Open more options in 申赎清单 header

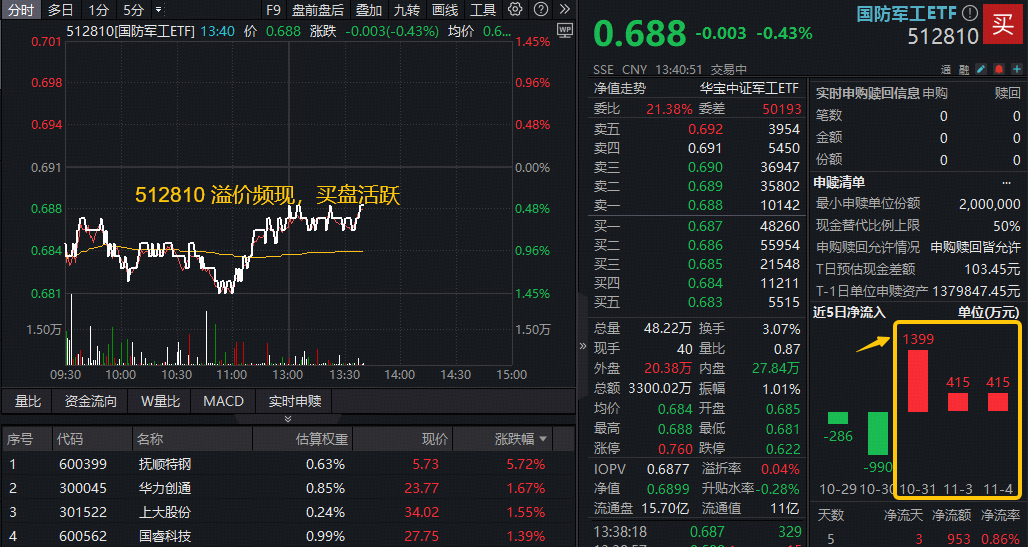(x=1005, y=182)
